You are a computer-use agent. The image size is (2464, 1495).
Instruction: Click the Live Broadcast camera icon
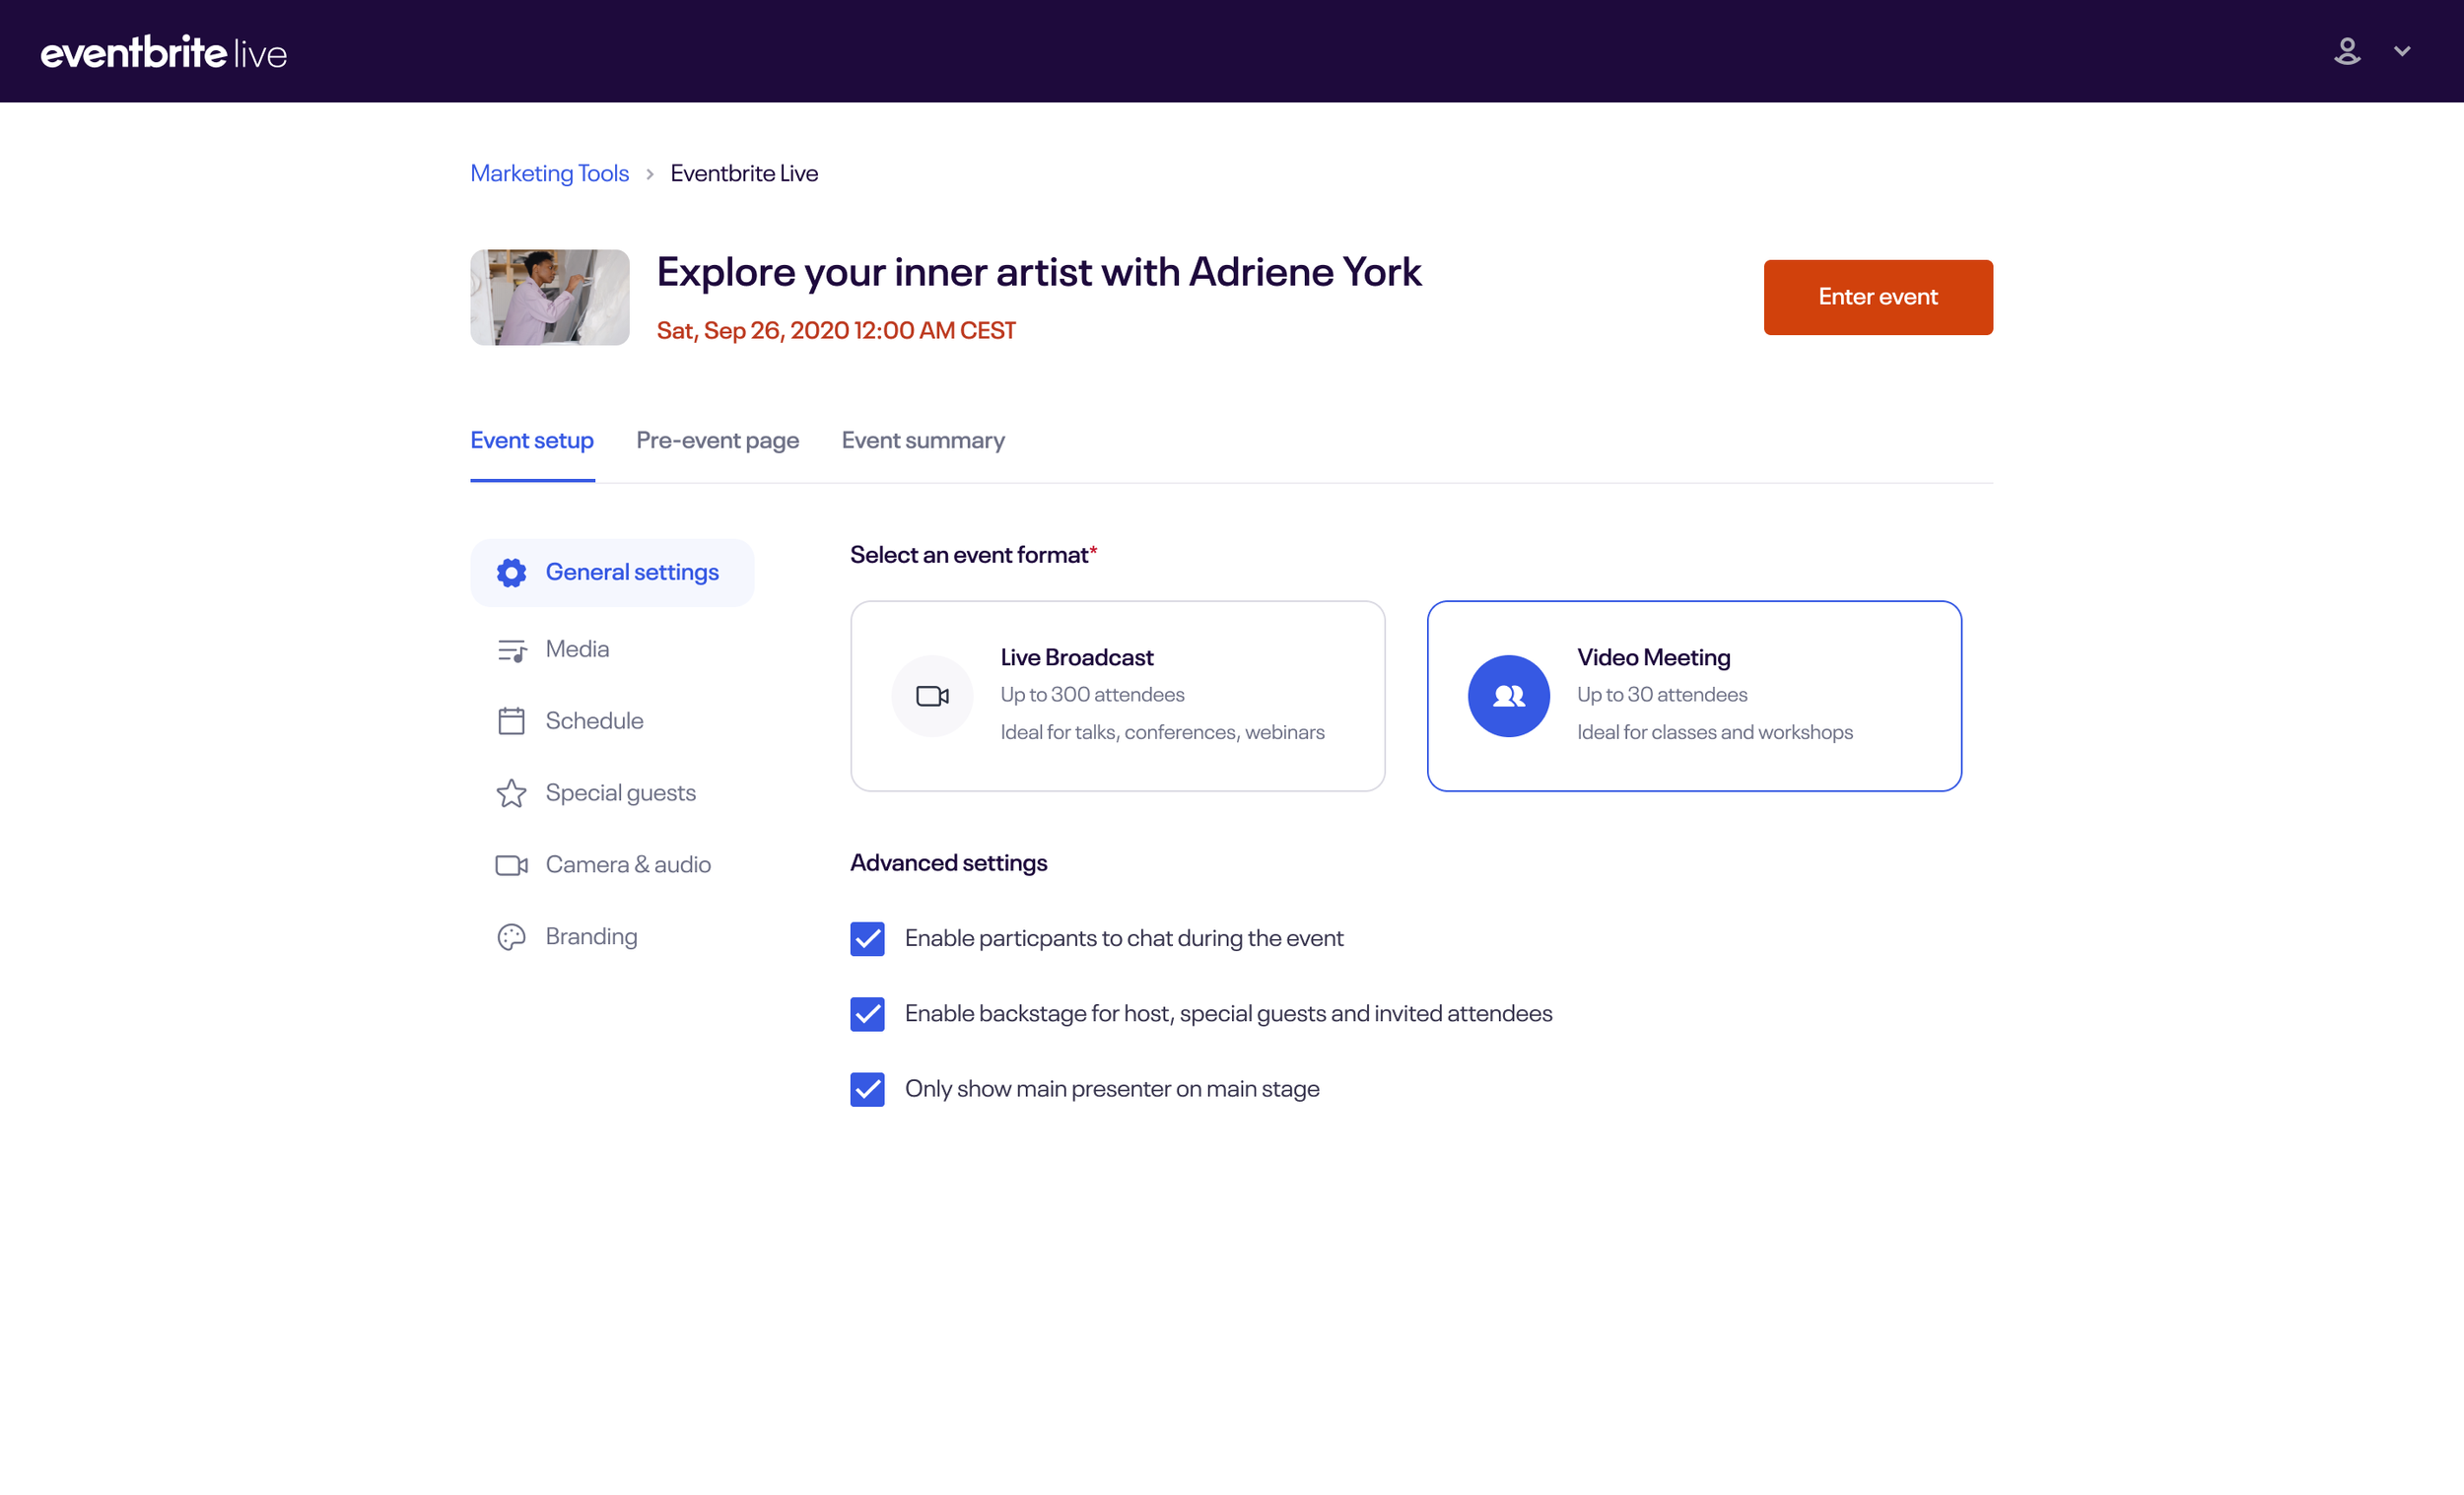932,696
